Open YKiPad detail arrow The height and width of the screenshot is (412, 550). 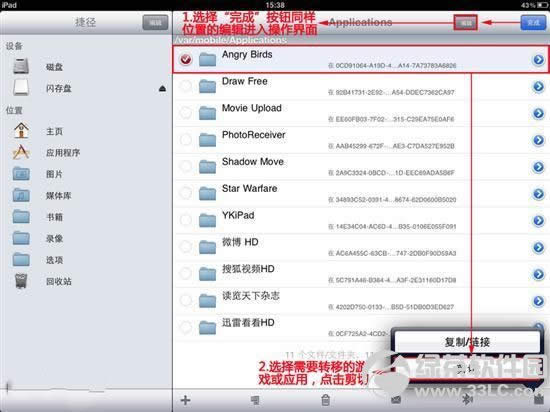538,221
